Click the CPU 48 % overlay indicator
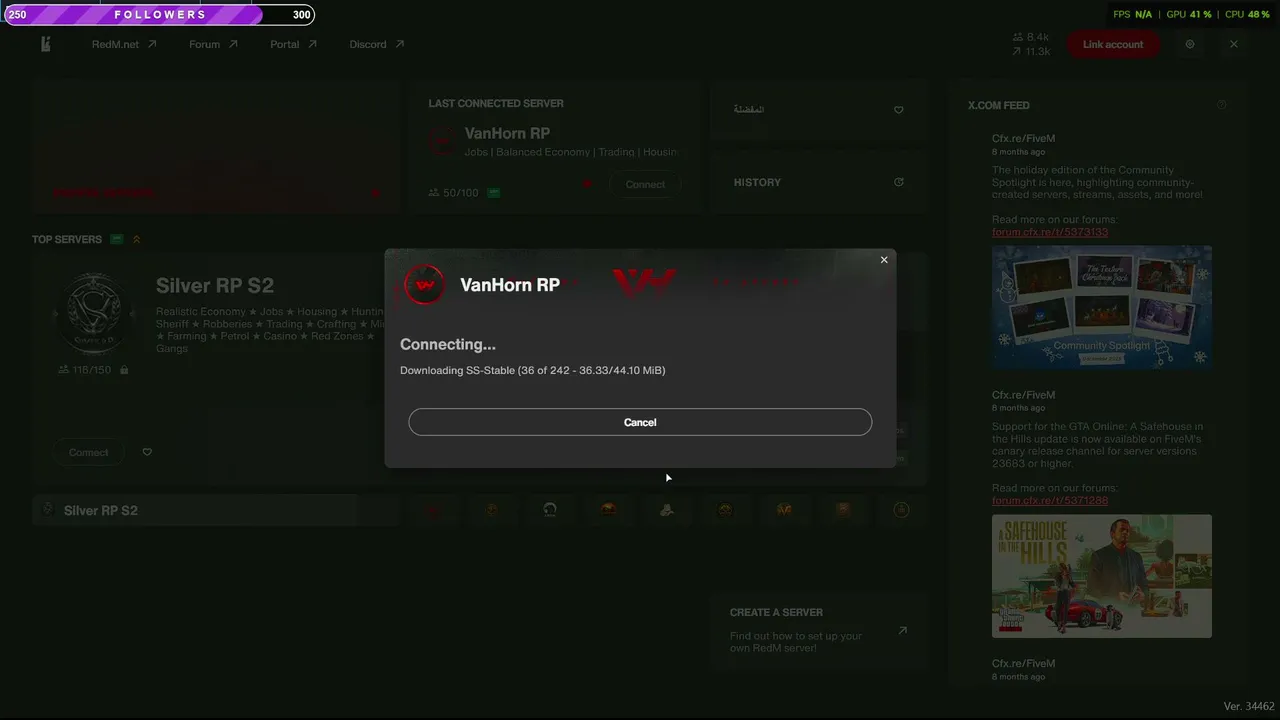The height and width of the screenshot is (720, 1280). pyautogui.click(x=1247, y=15)
